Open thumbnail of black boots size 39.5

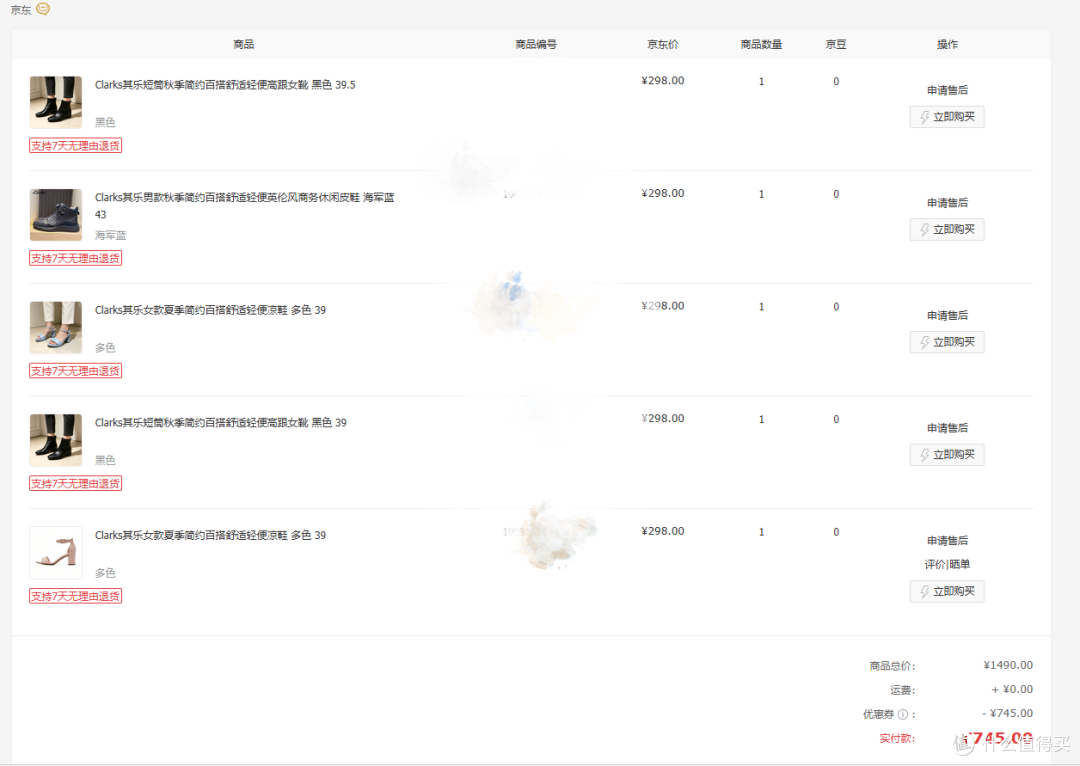click(x=56, y=102)
